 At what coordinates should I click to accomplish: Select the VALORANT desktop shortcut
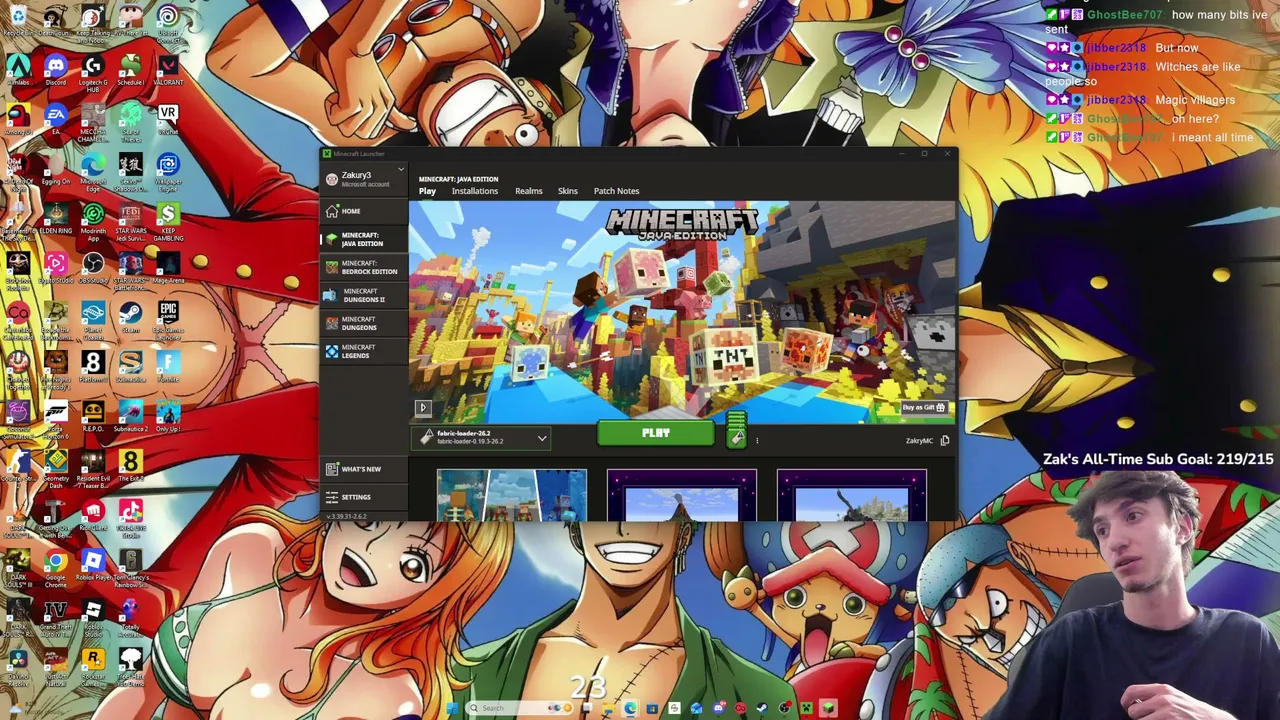click(168, 70)
